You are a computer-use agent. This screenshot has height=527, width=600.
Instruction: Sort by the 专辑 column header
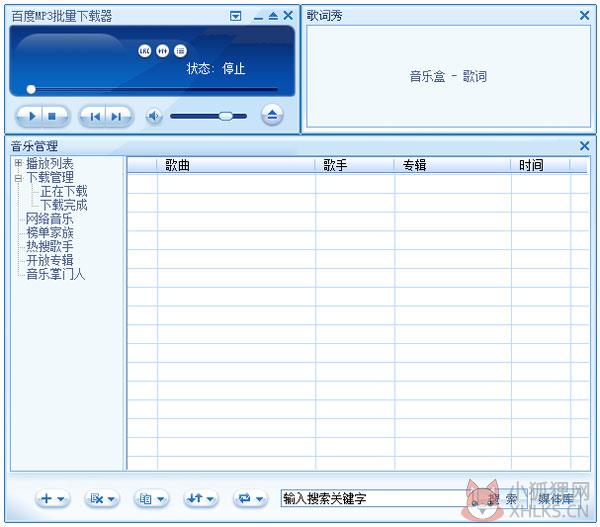(452, 165)
